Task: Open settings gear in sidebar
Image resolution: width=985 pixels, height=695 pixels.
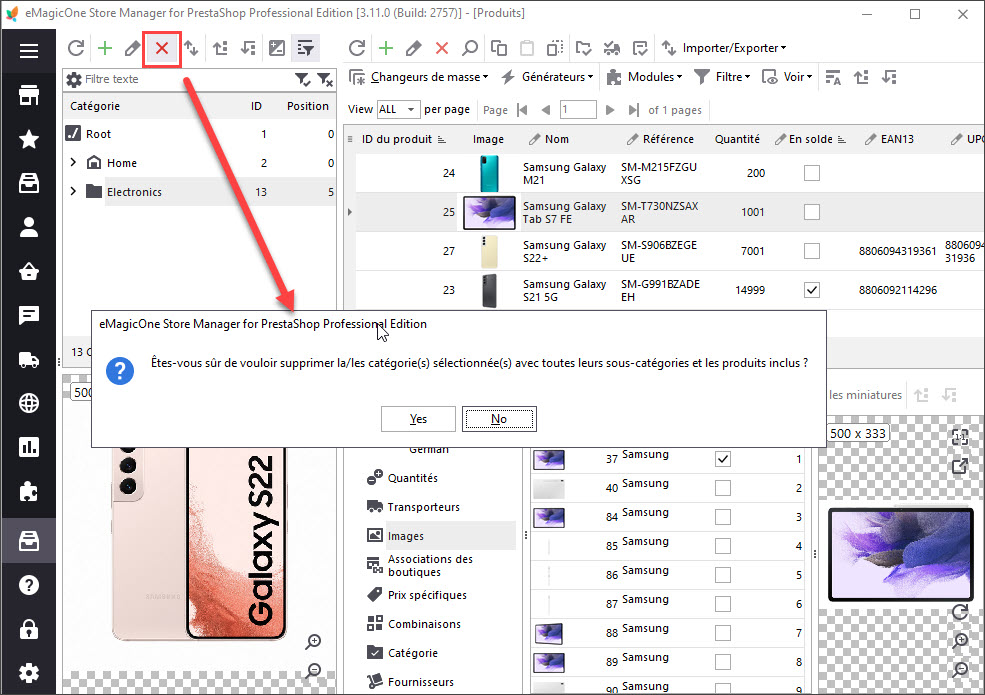Action: (29, 673)
